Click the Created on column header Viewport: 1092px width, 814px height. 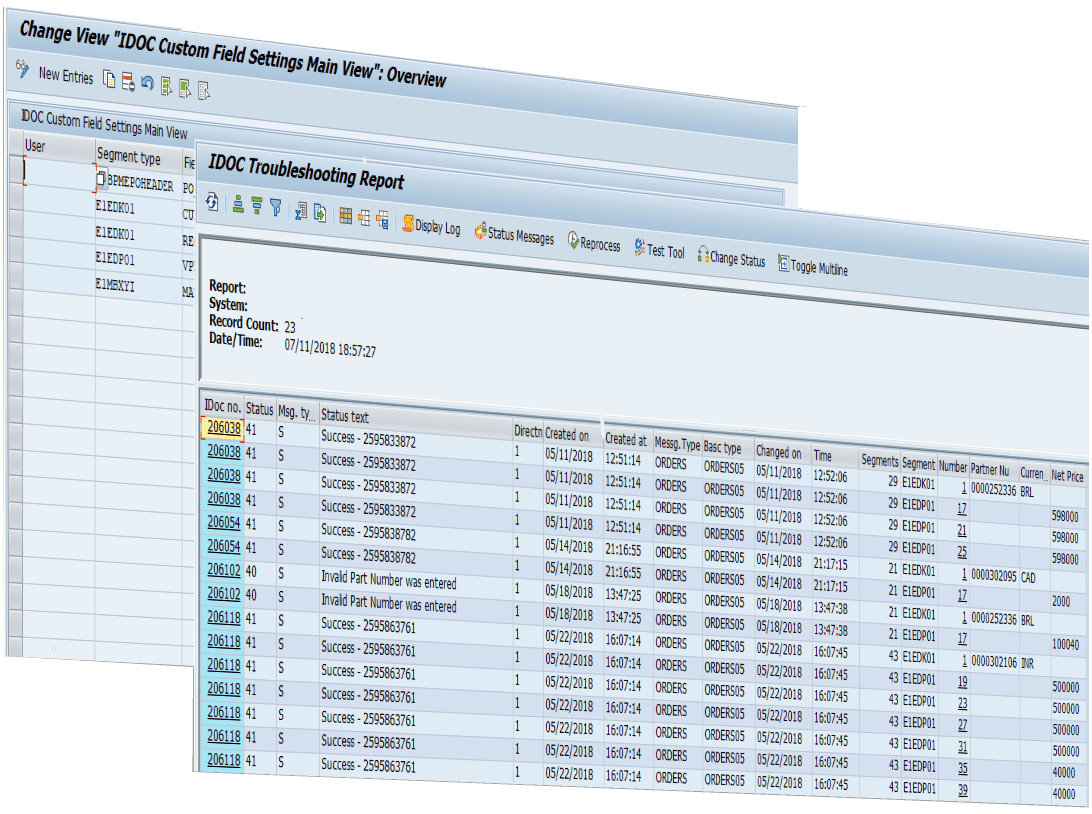point(572,434)
